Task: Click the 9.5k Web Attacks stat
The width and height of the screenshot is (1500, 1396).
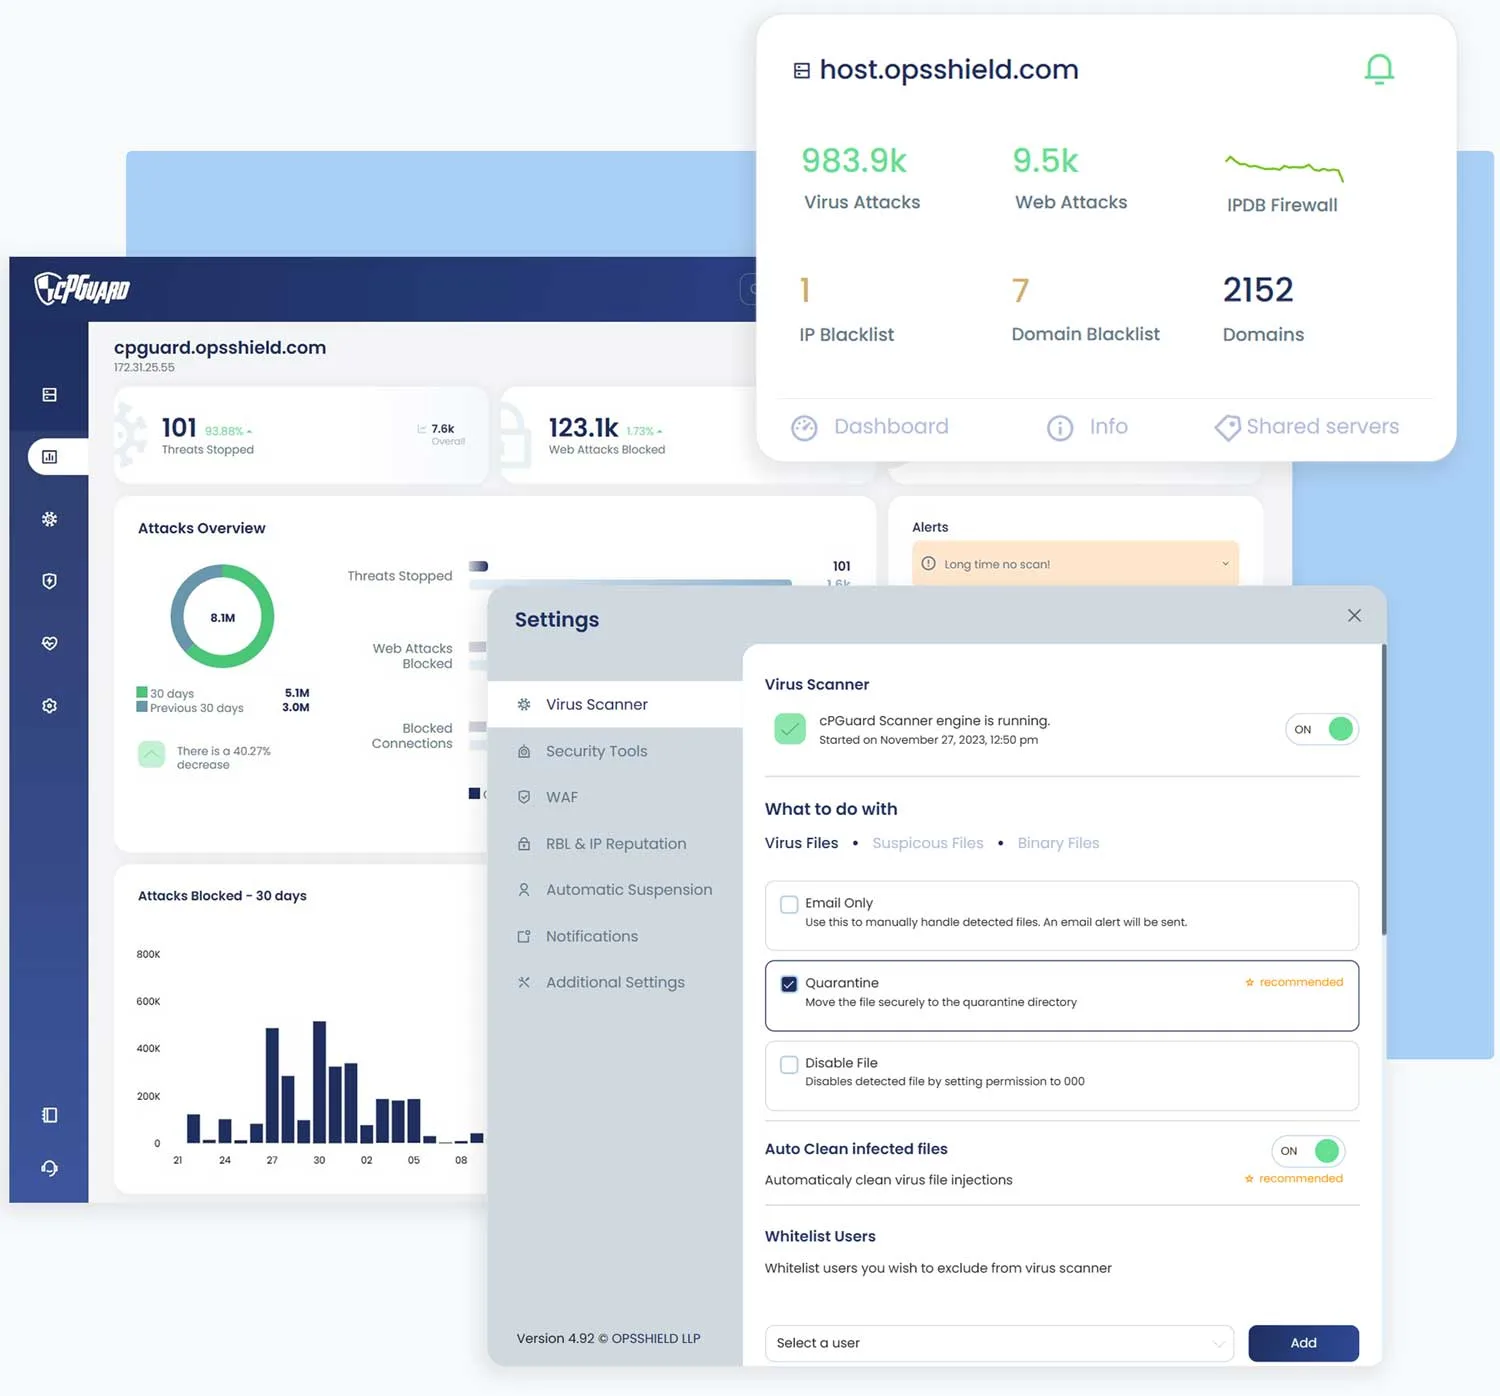Action: [1070, 179]
